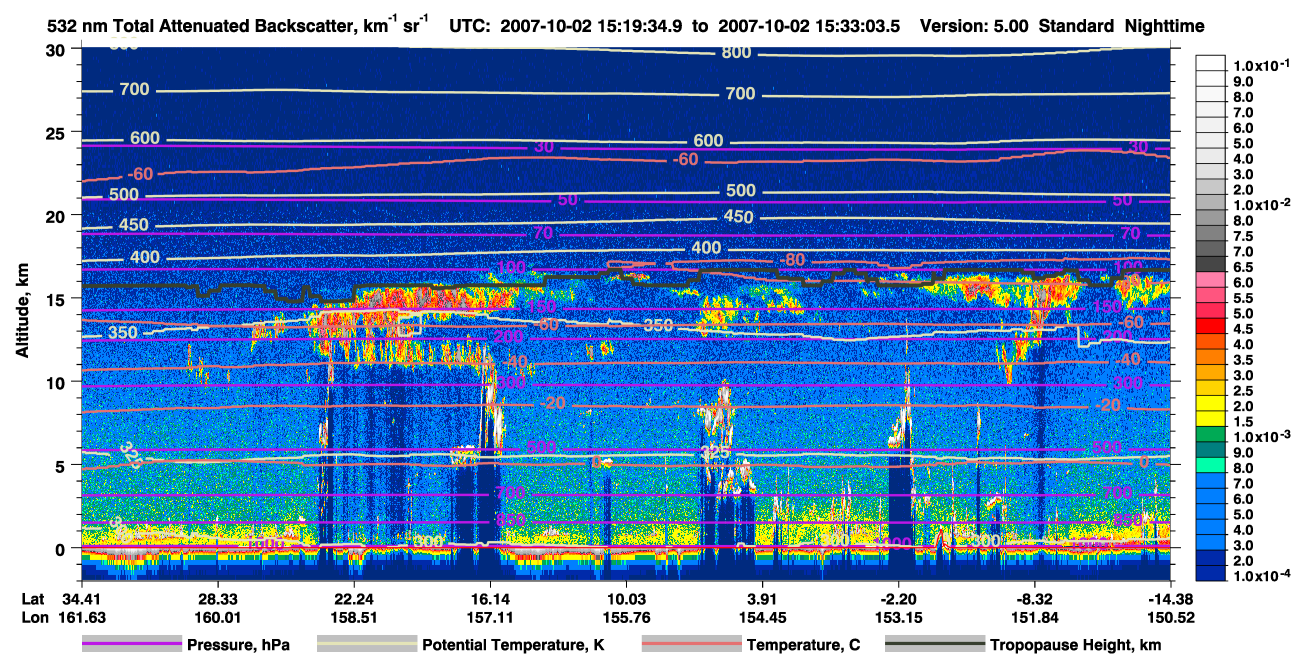Image resolution: width=1300 pixels, height=667 pixels.
Task: Click the 'Lon' row label
Action: tap(34, 617)
